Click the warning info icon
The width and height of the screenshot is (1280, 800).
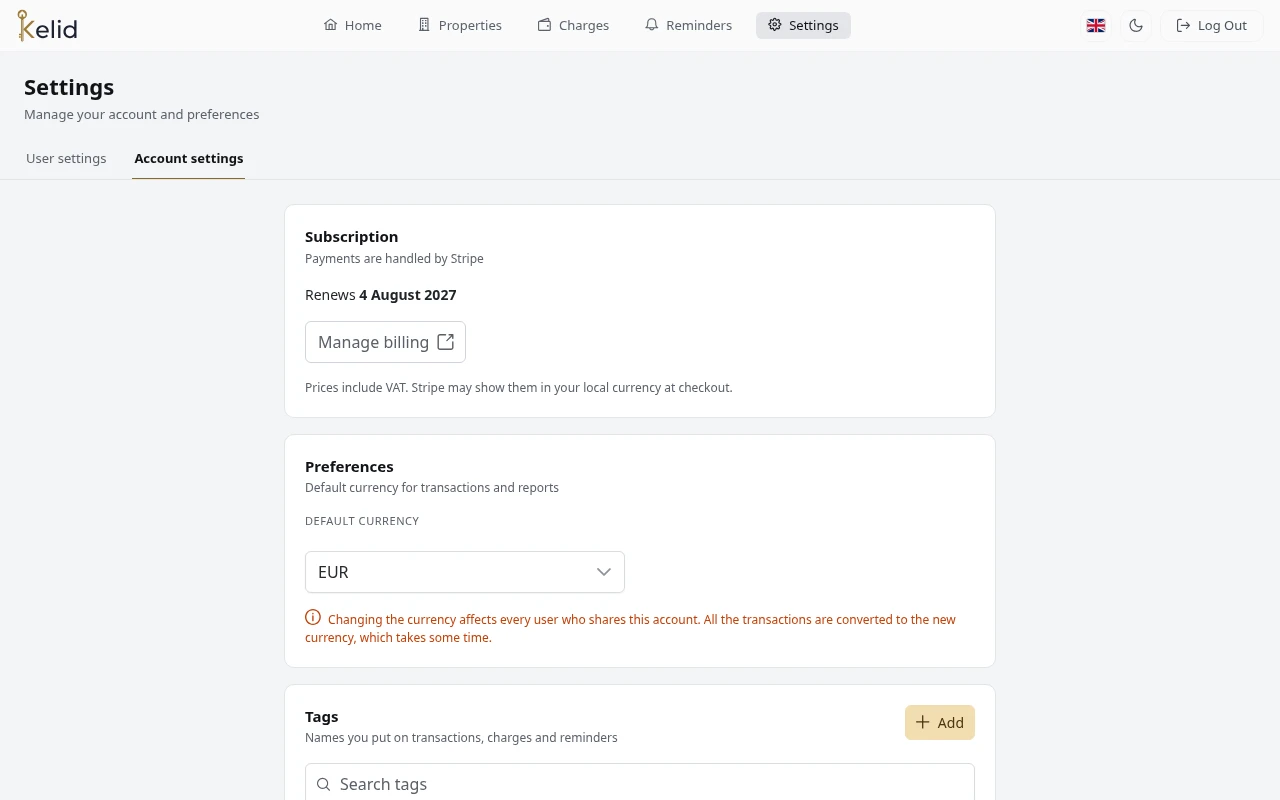coord(313,618)
